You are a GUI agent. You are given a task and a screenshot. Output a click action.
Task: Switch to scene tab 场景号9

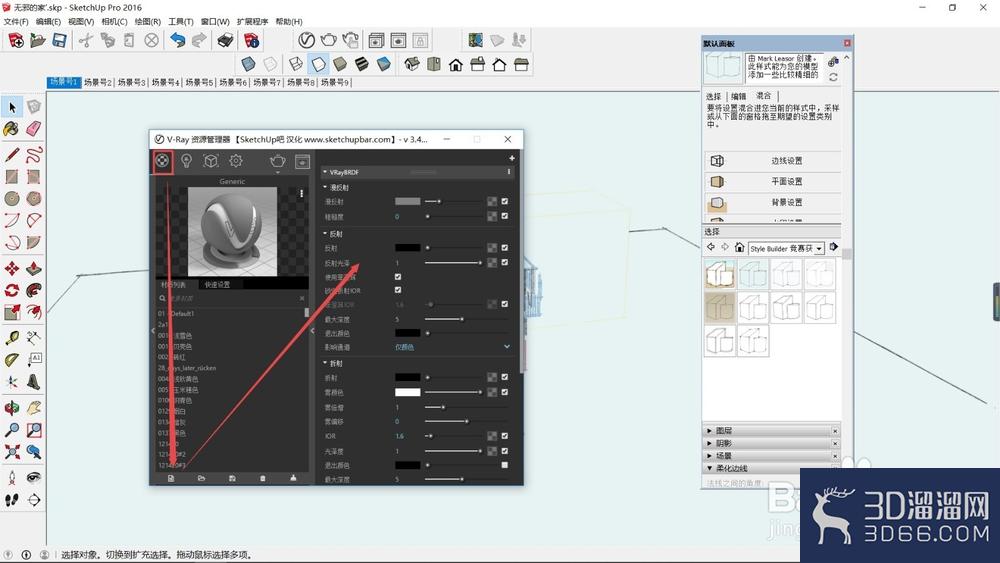point(335,82)
